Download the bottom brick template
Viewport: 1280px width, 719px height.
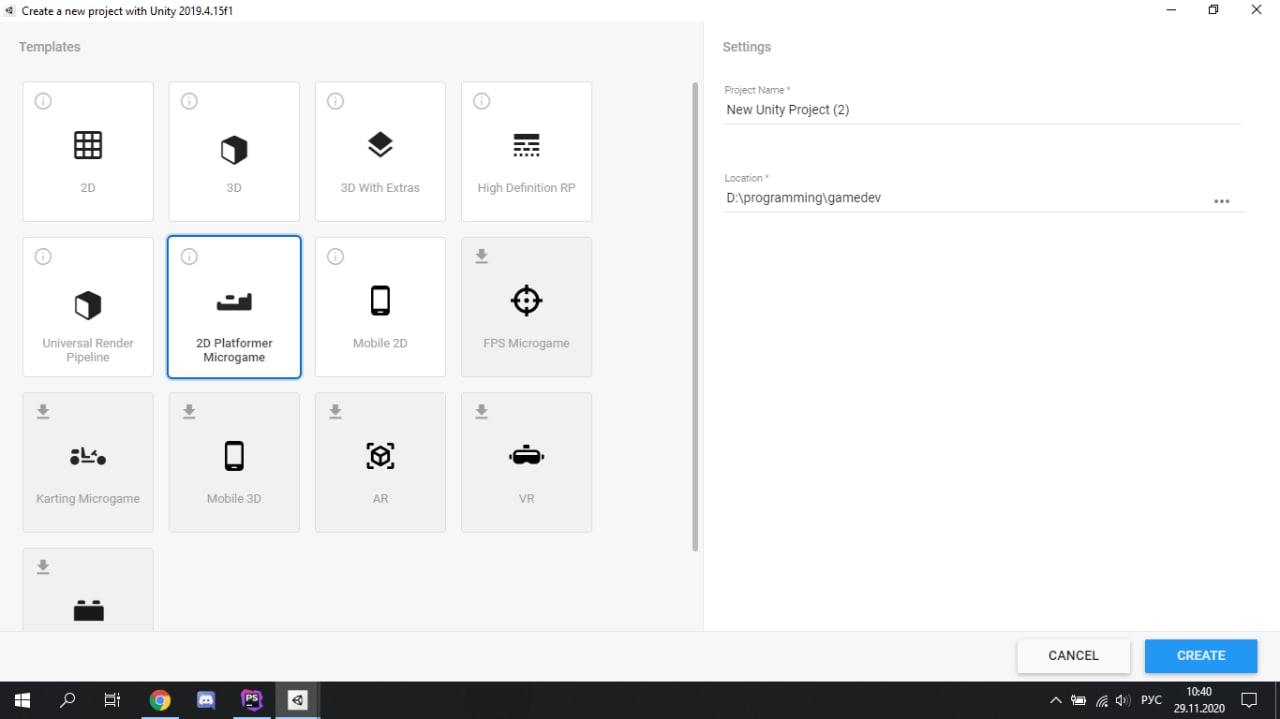[x=43, y=567]
